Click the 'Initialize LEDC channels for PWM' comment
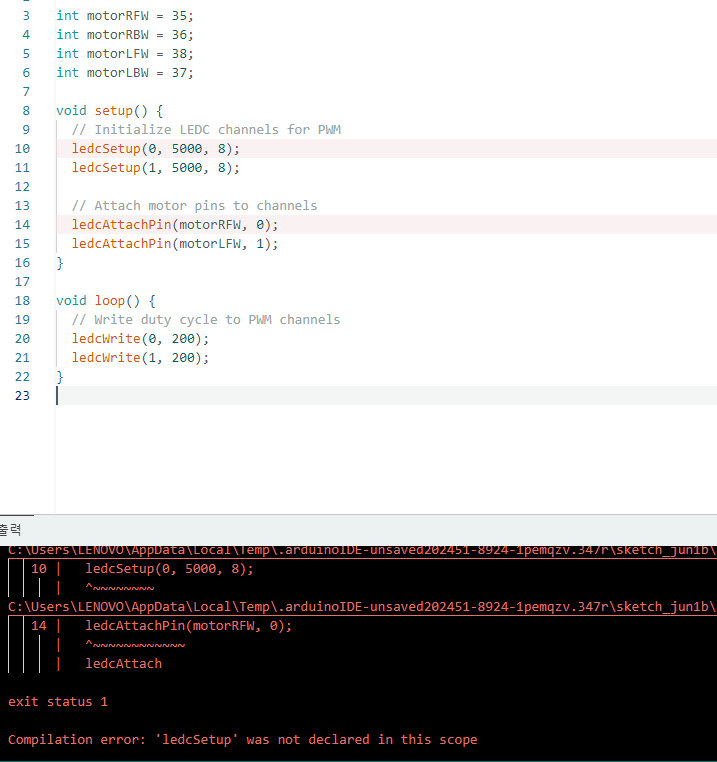The height and width of the screenshot is (762, 717). 207,130
